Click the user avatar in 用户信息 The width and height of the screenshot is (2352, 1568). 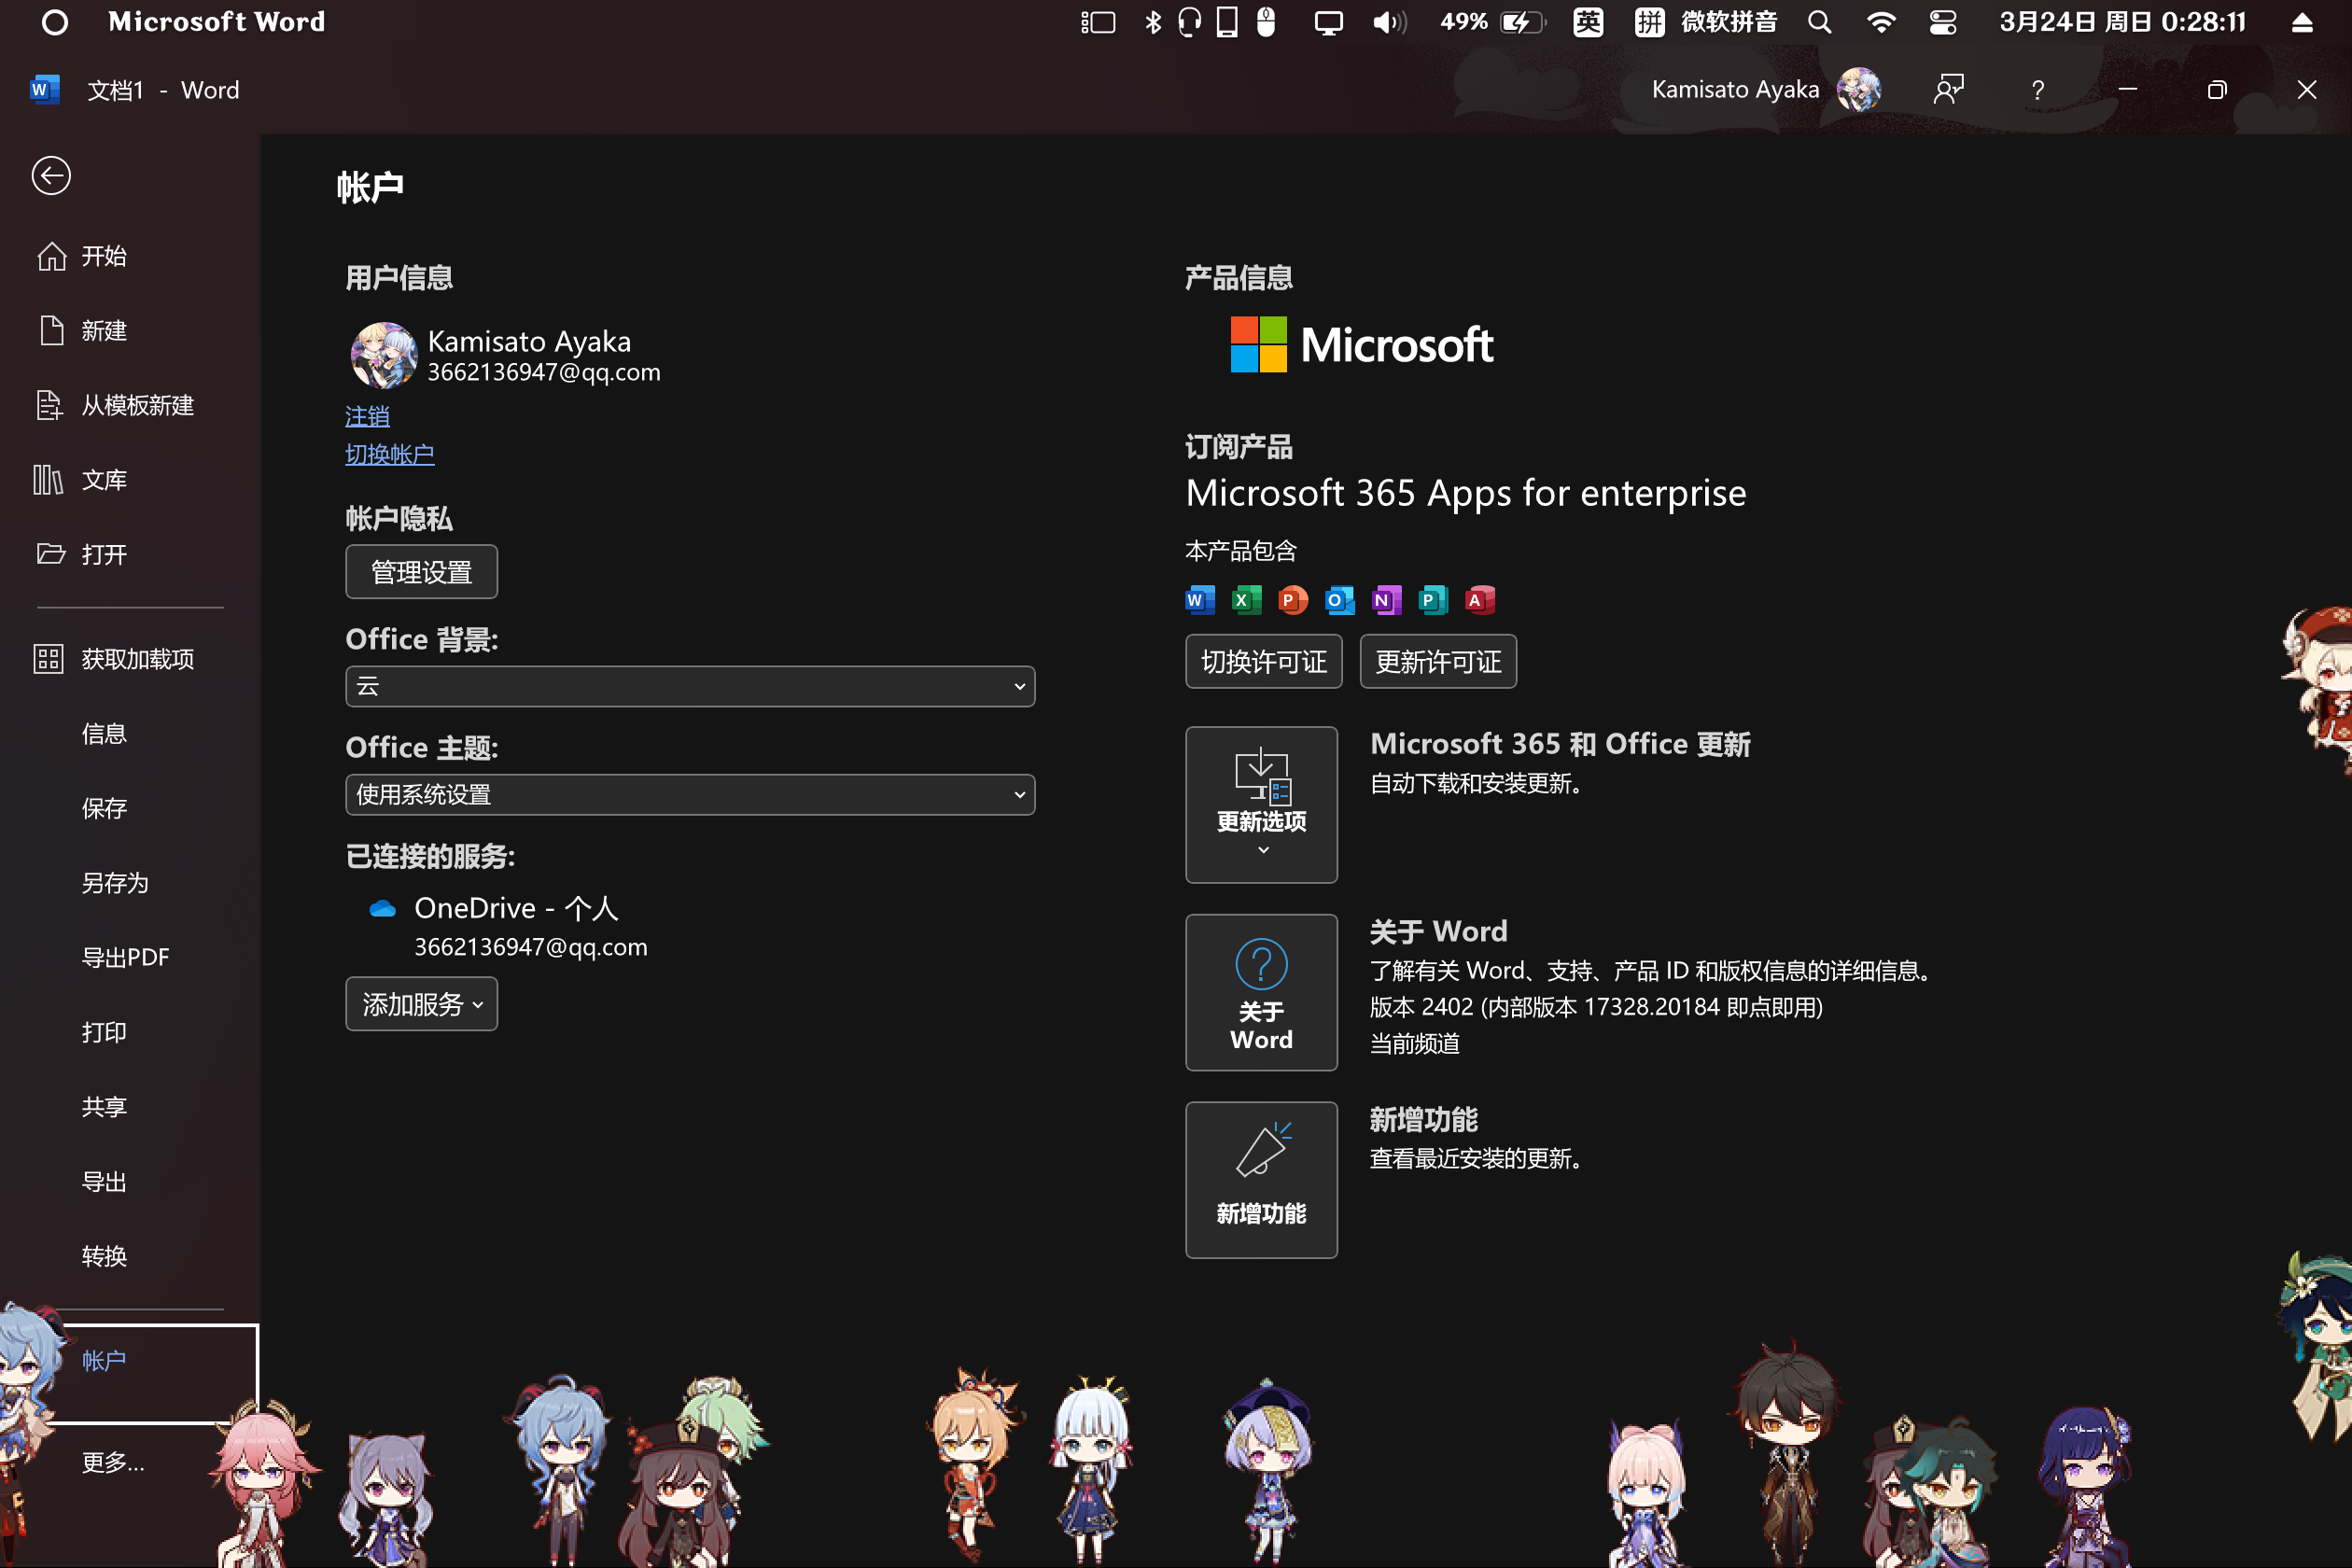click(x=383, y=355)
